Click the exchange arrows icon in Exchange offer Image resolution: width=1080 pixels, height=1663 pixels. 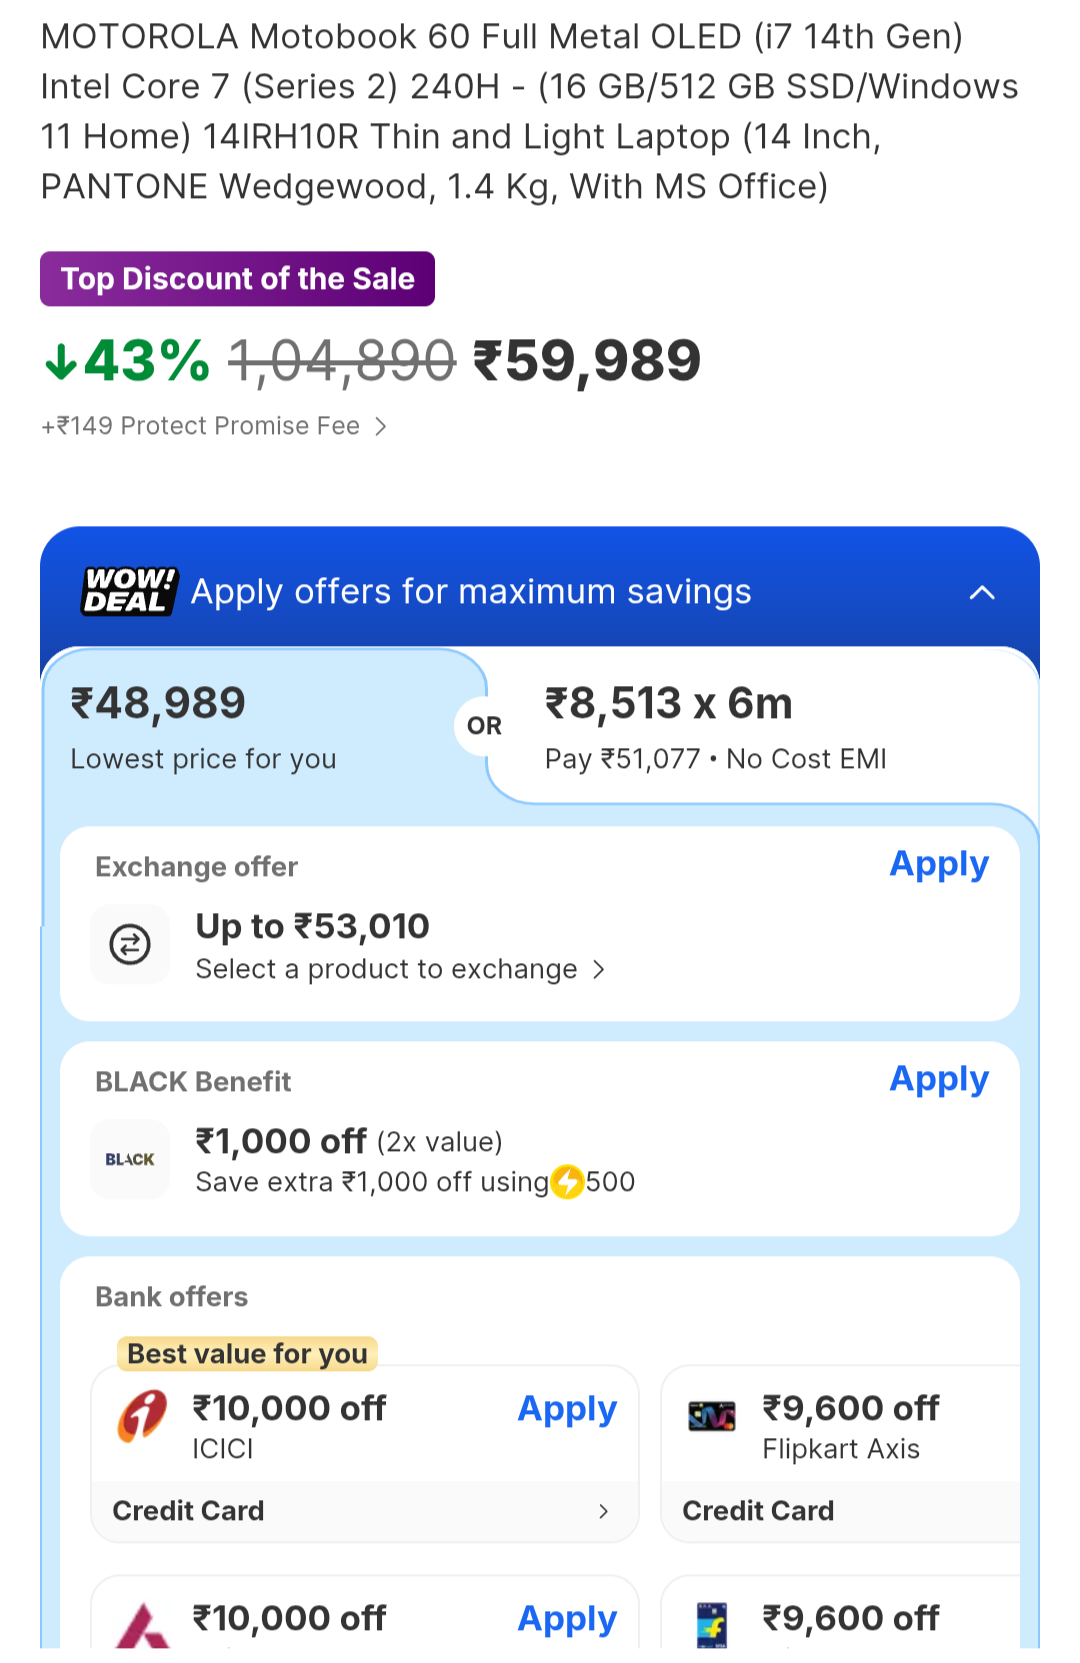(x=130, y=943)
